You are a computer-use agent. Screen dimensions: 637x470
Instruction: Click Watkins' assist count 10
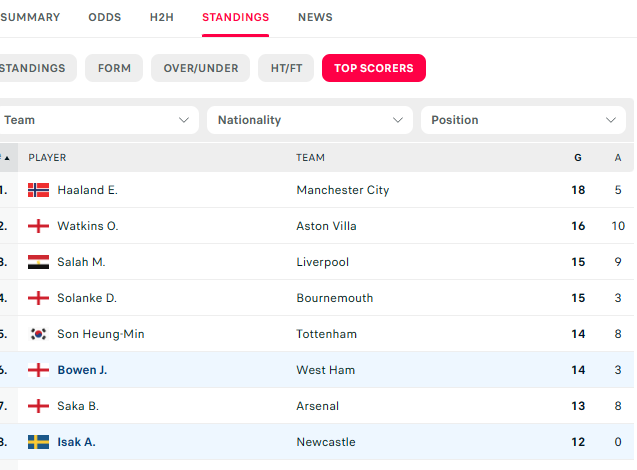(618, 226)
